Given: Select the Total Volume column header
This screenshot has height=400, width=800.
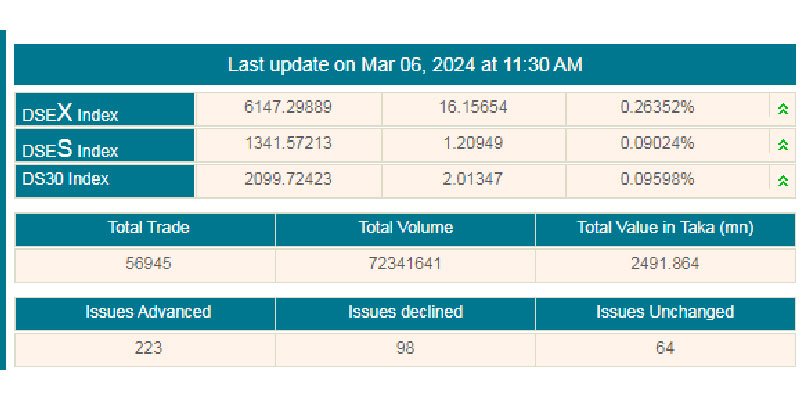Looking at the screenshot, I should click(x=405, y=228).
